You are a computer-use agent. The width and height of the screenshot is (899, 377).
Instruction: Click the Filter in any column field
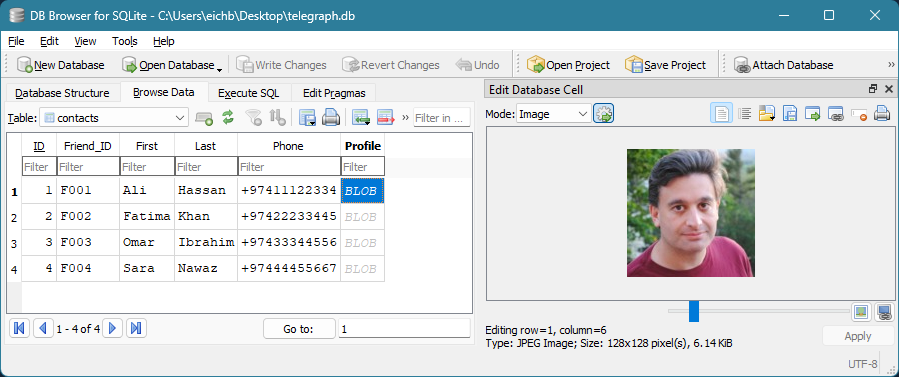(441, 118)
